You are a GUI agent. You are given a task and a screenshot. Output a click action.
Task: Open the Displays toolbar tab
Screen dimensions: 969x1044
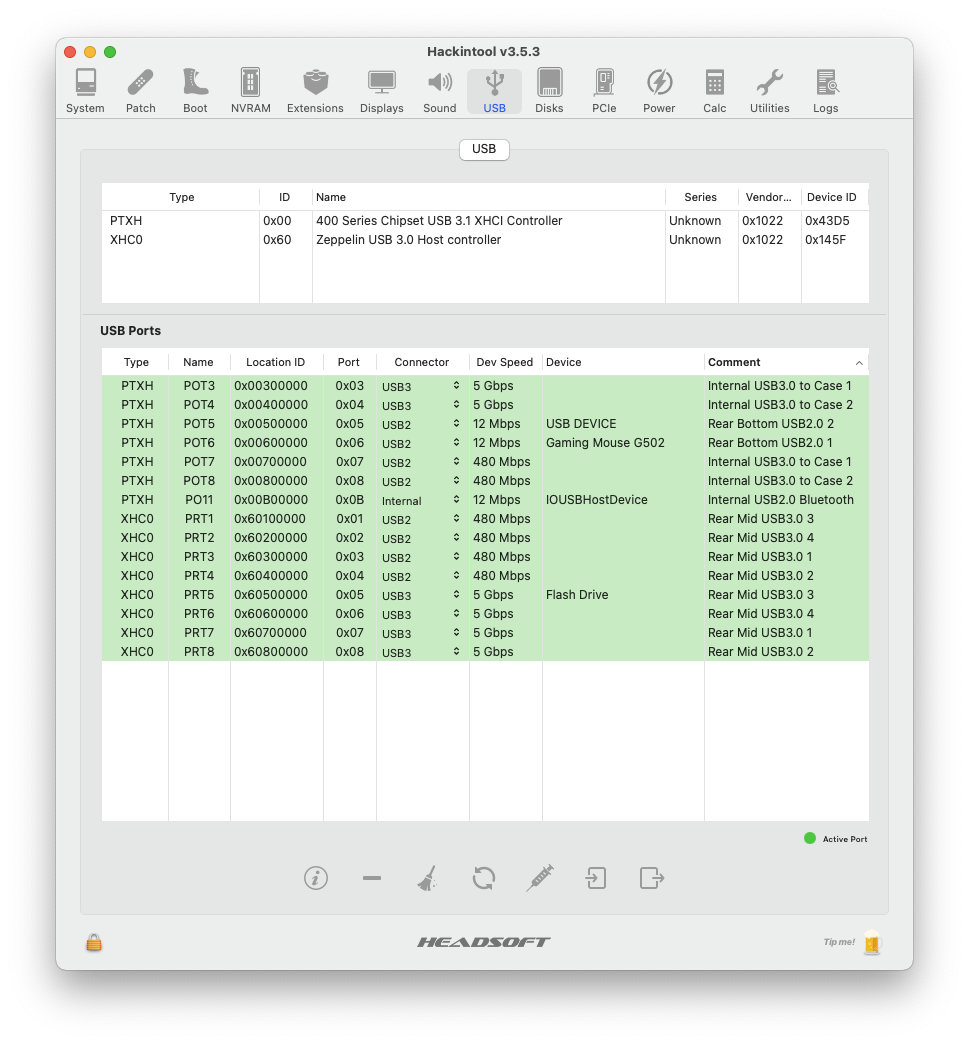[382, 91]
